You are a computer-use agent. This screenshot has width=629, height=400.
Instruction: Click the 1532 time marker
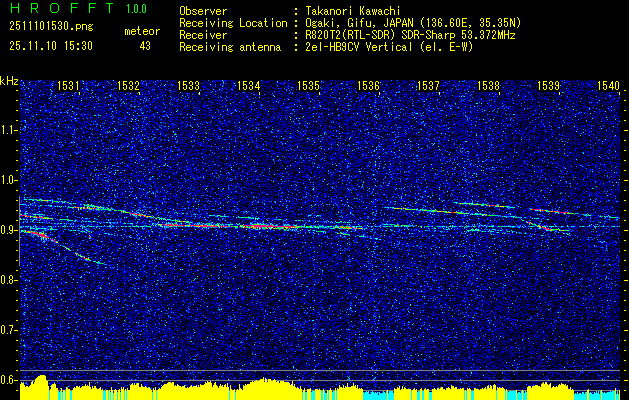[128, 85]
